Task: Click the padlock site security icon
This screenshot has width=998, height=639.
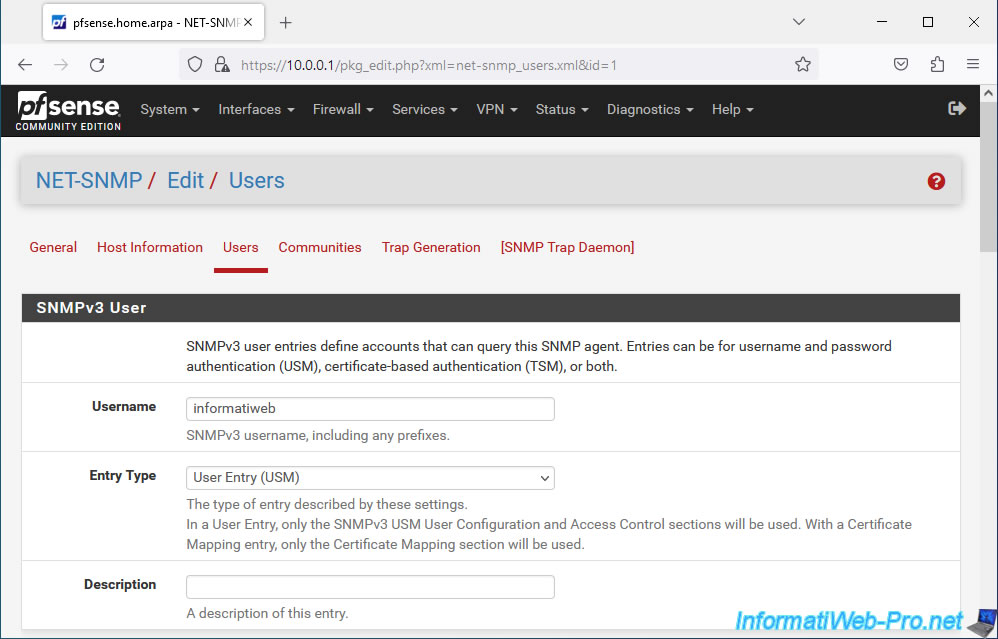Action: coord(221,64)
